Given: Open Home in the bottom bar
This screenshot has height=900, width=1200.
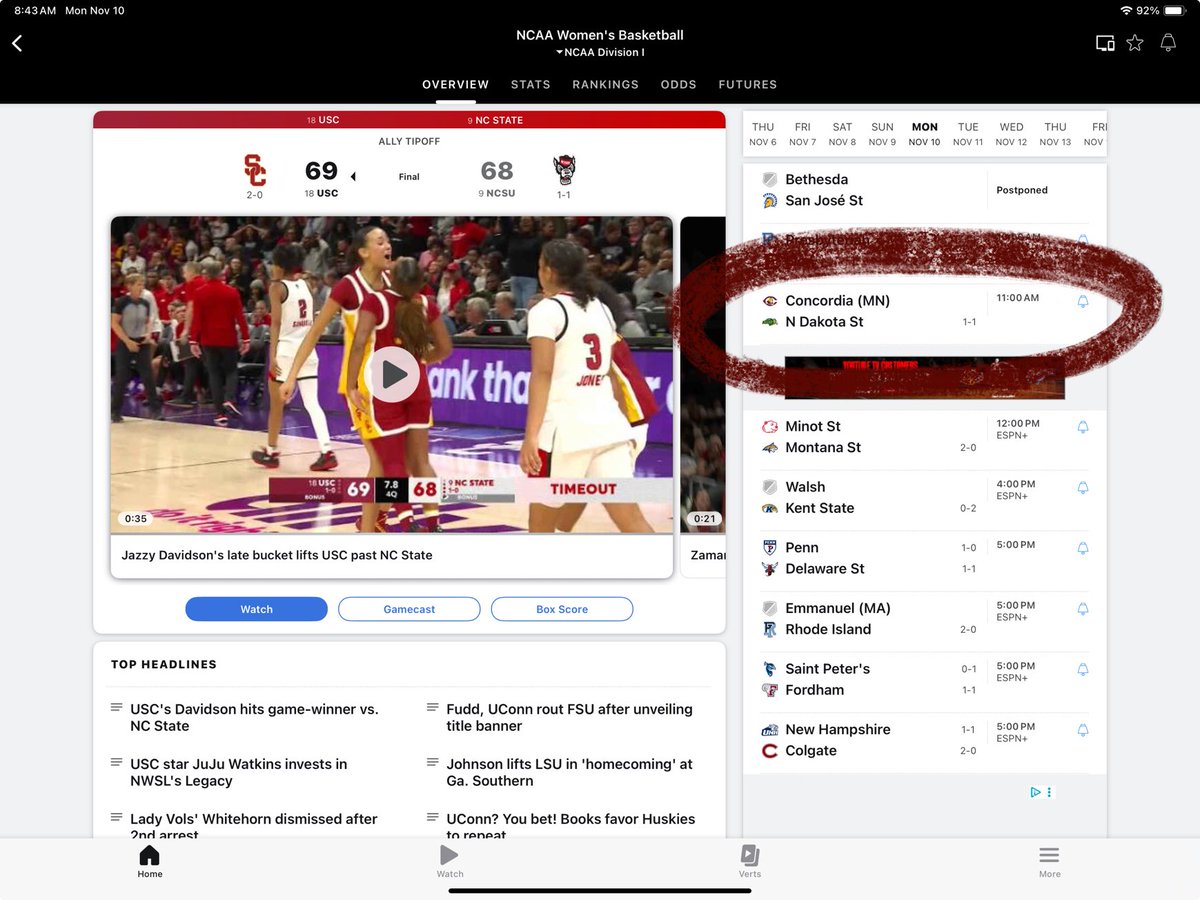Looking at the screenshot, I should [x=150, y=861].
